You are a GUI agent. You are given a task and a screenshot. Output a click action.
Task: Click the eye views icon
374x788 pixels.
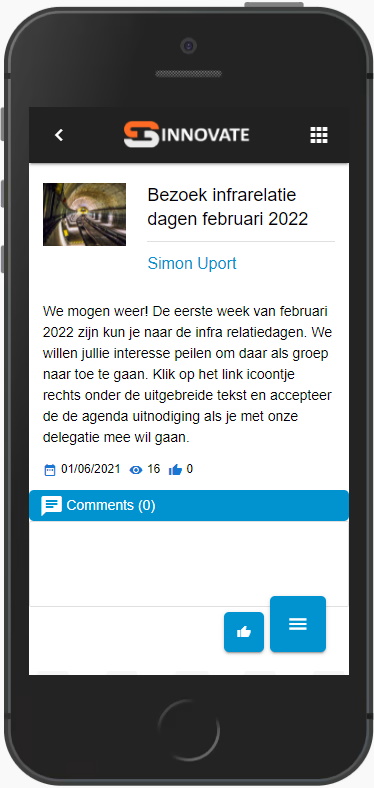(136, 470)
